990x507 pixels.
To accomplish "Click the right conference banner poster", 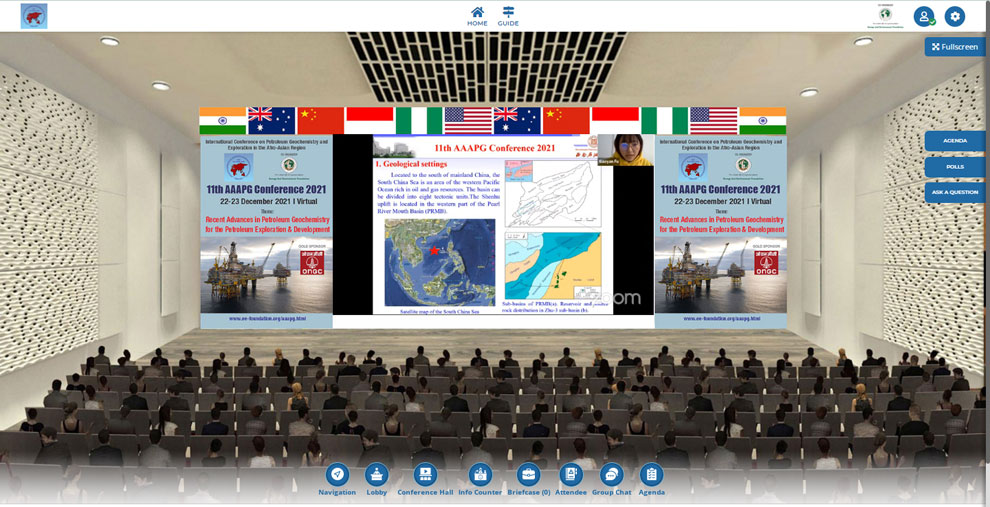I will pos(720,231).
